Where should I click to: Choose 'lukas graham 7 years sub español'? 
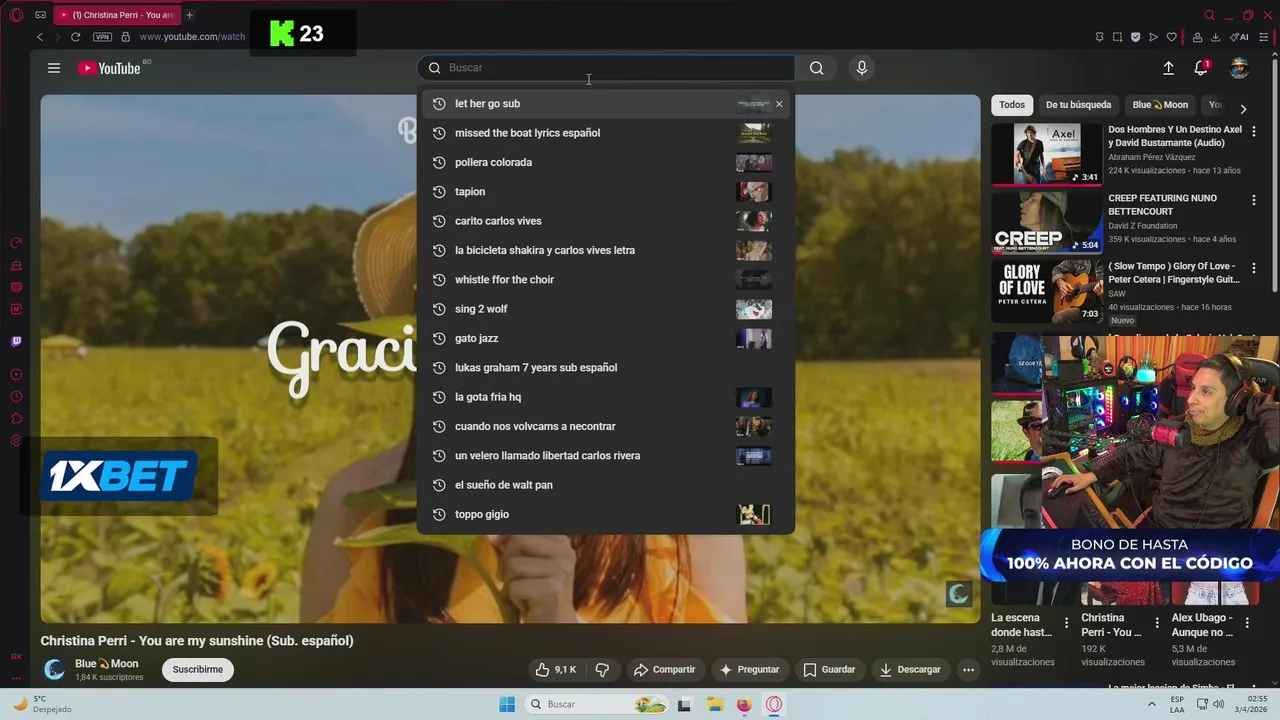click(606, 367)
